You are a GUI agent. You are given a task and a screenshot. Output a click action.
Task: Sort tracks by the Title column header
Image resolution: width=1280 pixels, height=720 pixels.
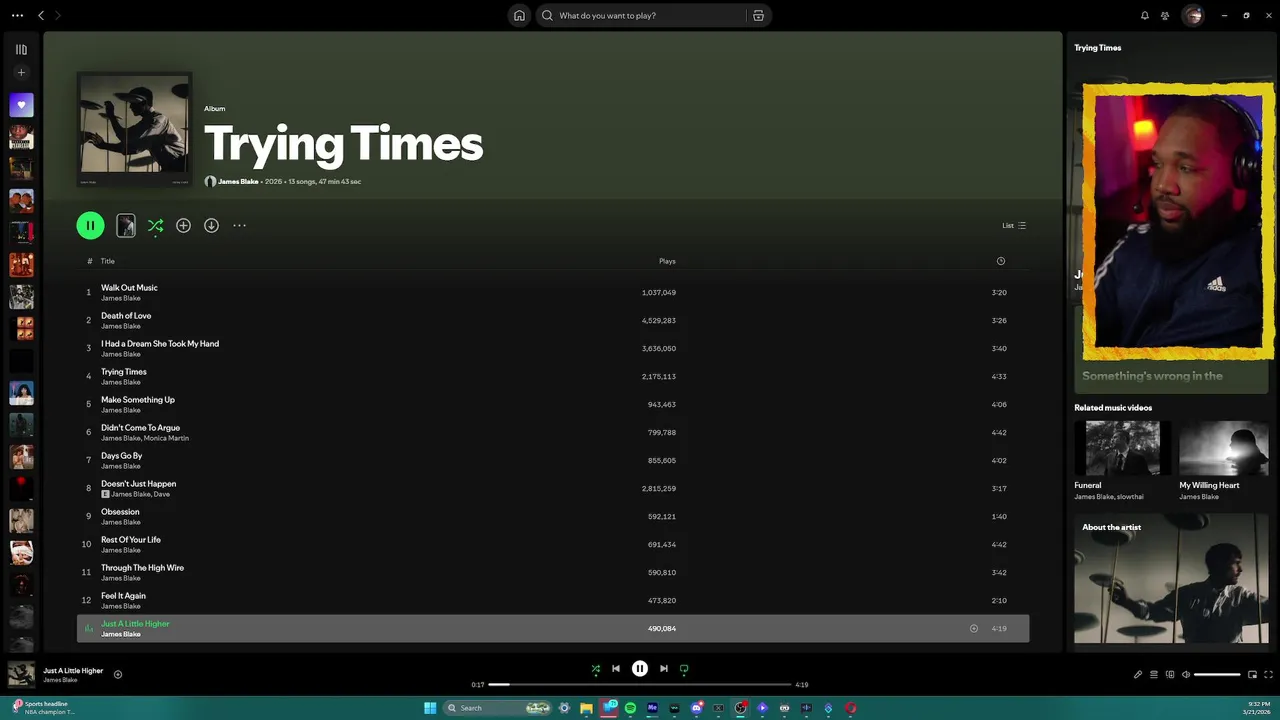pyautogui.click(x=107, y=261)
